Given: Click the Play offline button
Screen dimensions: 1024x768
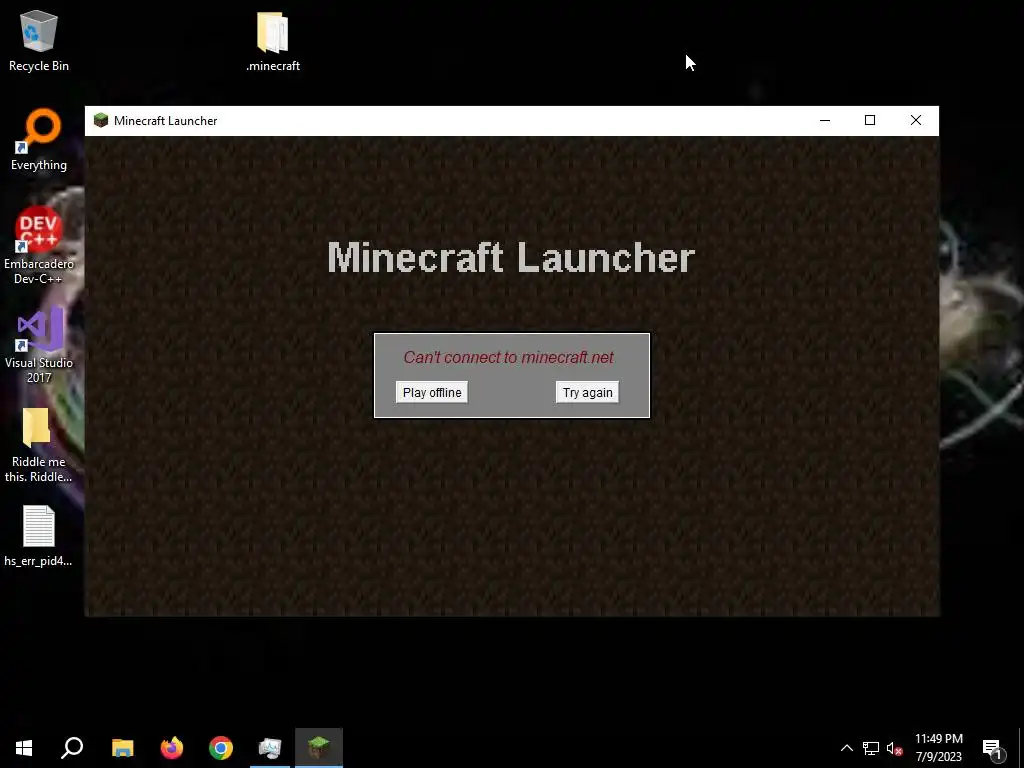Looking at the screenshot, I should tap(432, 392).
